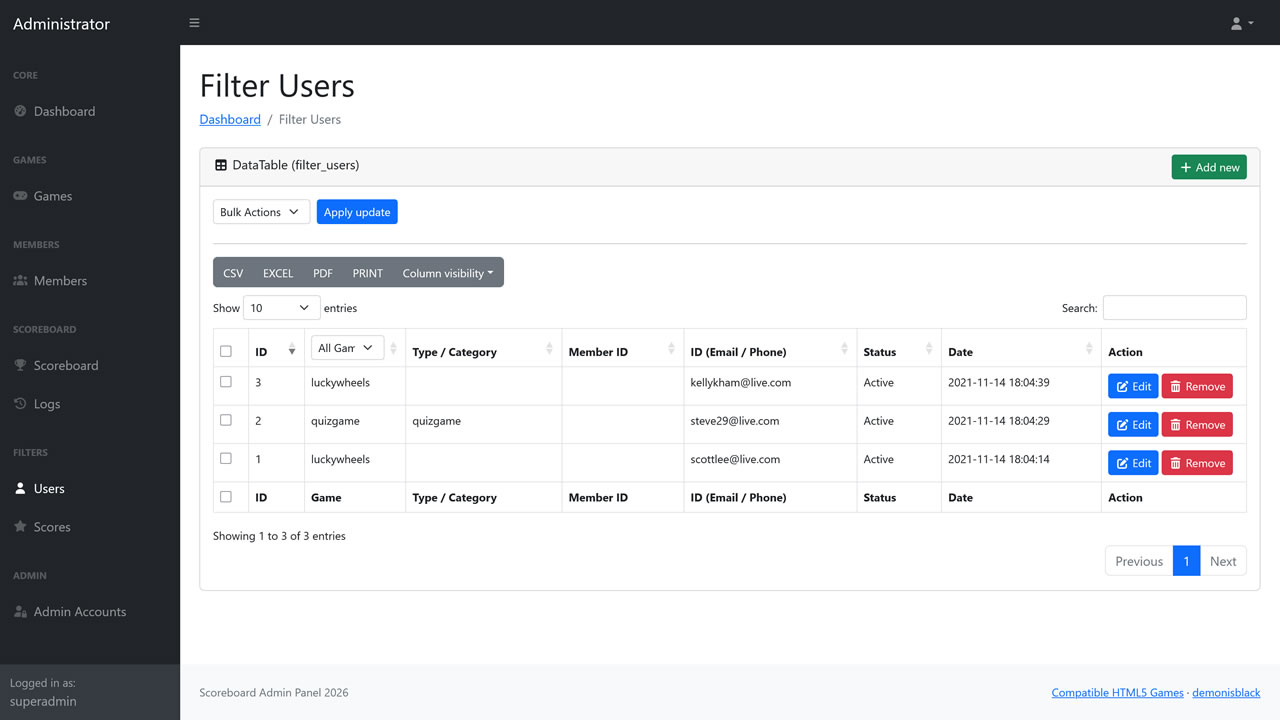Edit the scottlee@live.com user
Viewport: 1280px width, 720px height.
pos(1133,463)
